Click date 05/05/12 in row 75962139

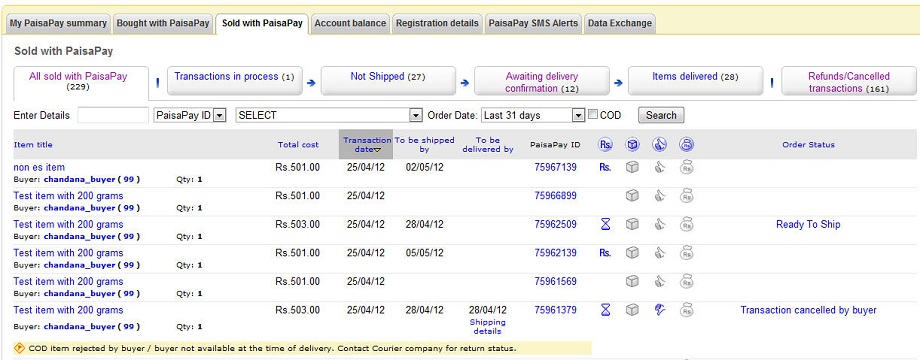tap(424, 253)
